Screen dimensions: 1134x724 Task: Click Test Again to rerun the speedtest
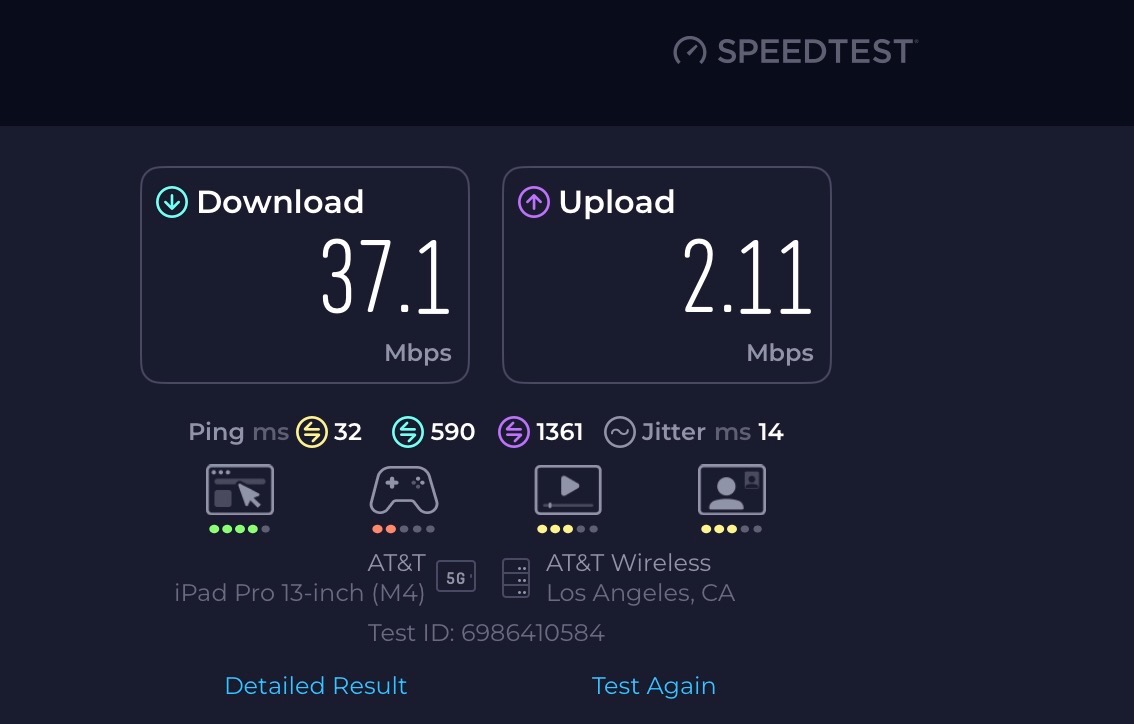tap(654, 686)
